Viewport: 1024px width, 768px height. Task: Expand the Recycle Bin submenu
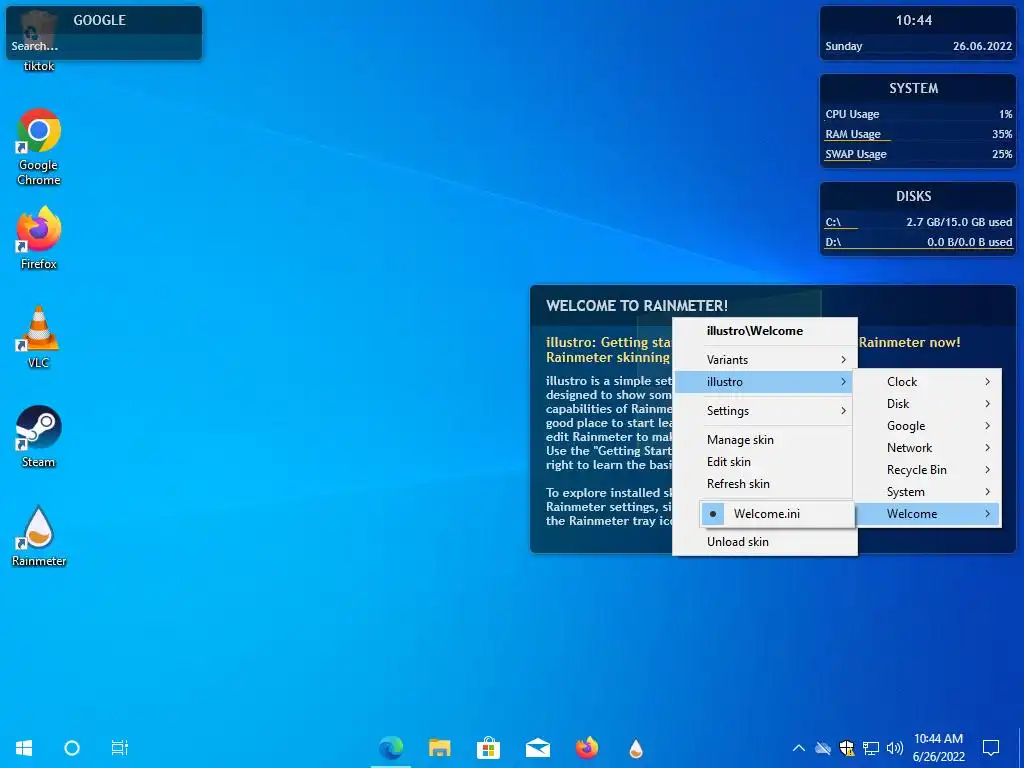click(928, 470)
